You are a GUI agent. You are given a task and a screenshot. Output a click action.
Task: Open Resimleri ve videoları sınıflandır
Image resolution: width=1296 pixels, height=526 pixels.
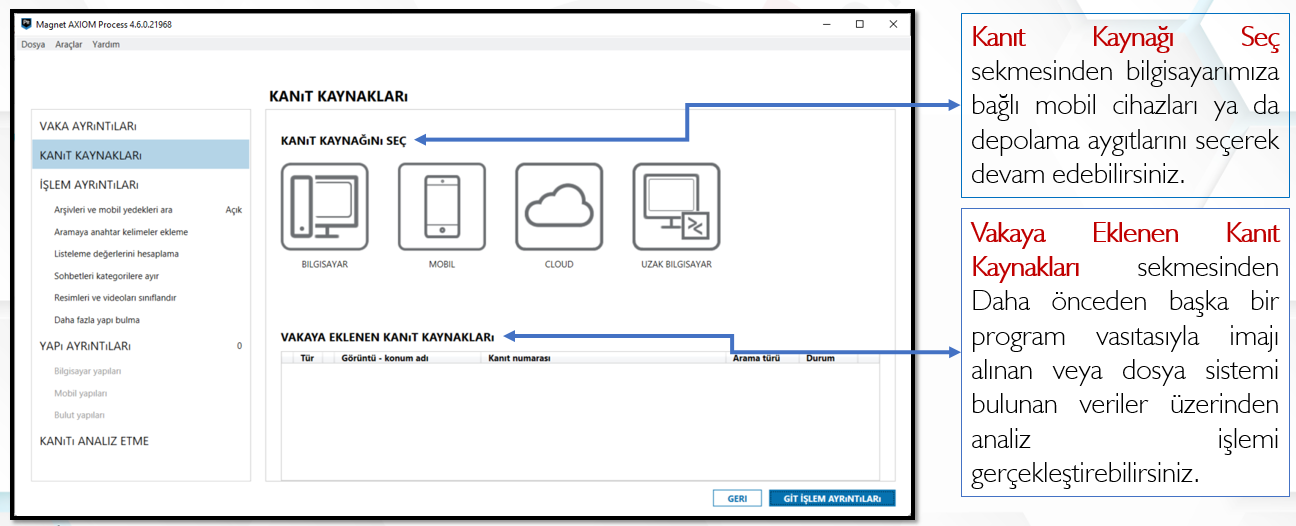pos(115,298)
